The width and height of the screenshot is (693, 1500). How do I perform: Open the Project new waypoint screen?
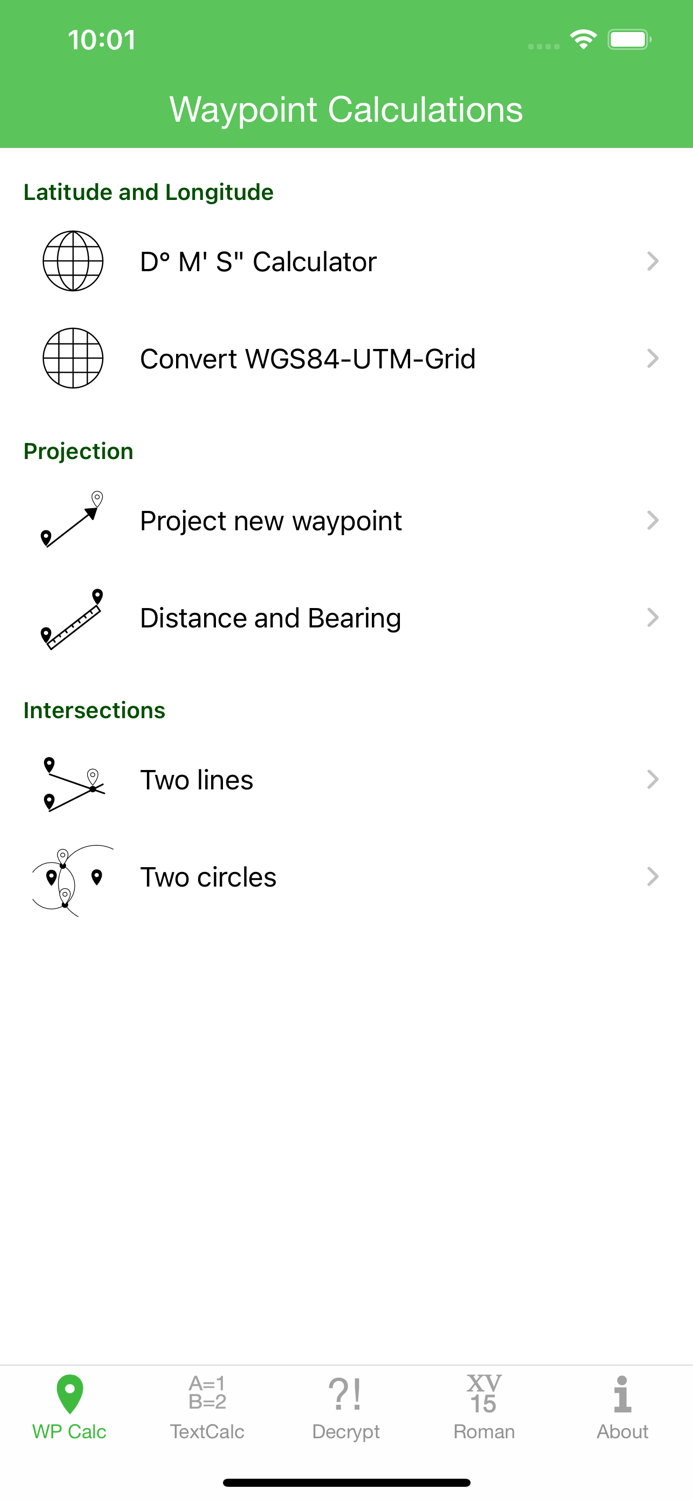(x=270, y=520)
